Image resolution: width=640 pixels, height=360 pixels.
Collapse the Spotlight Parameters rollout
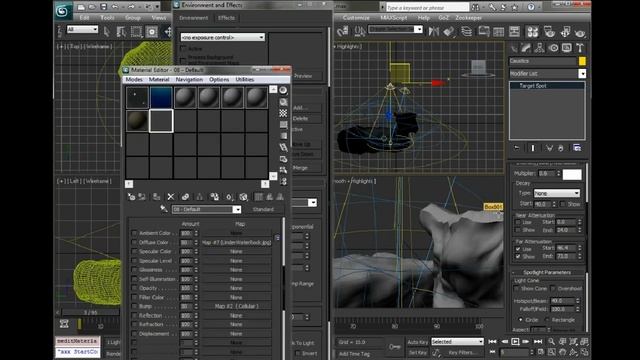tap(547, 272)
